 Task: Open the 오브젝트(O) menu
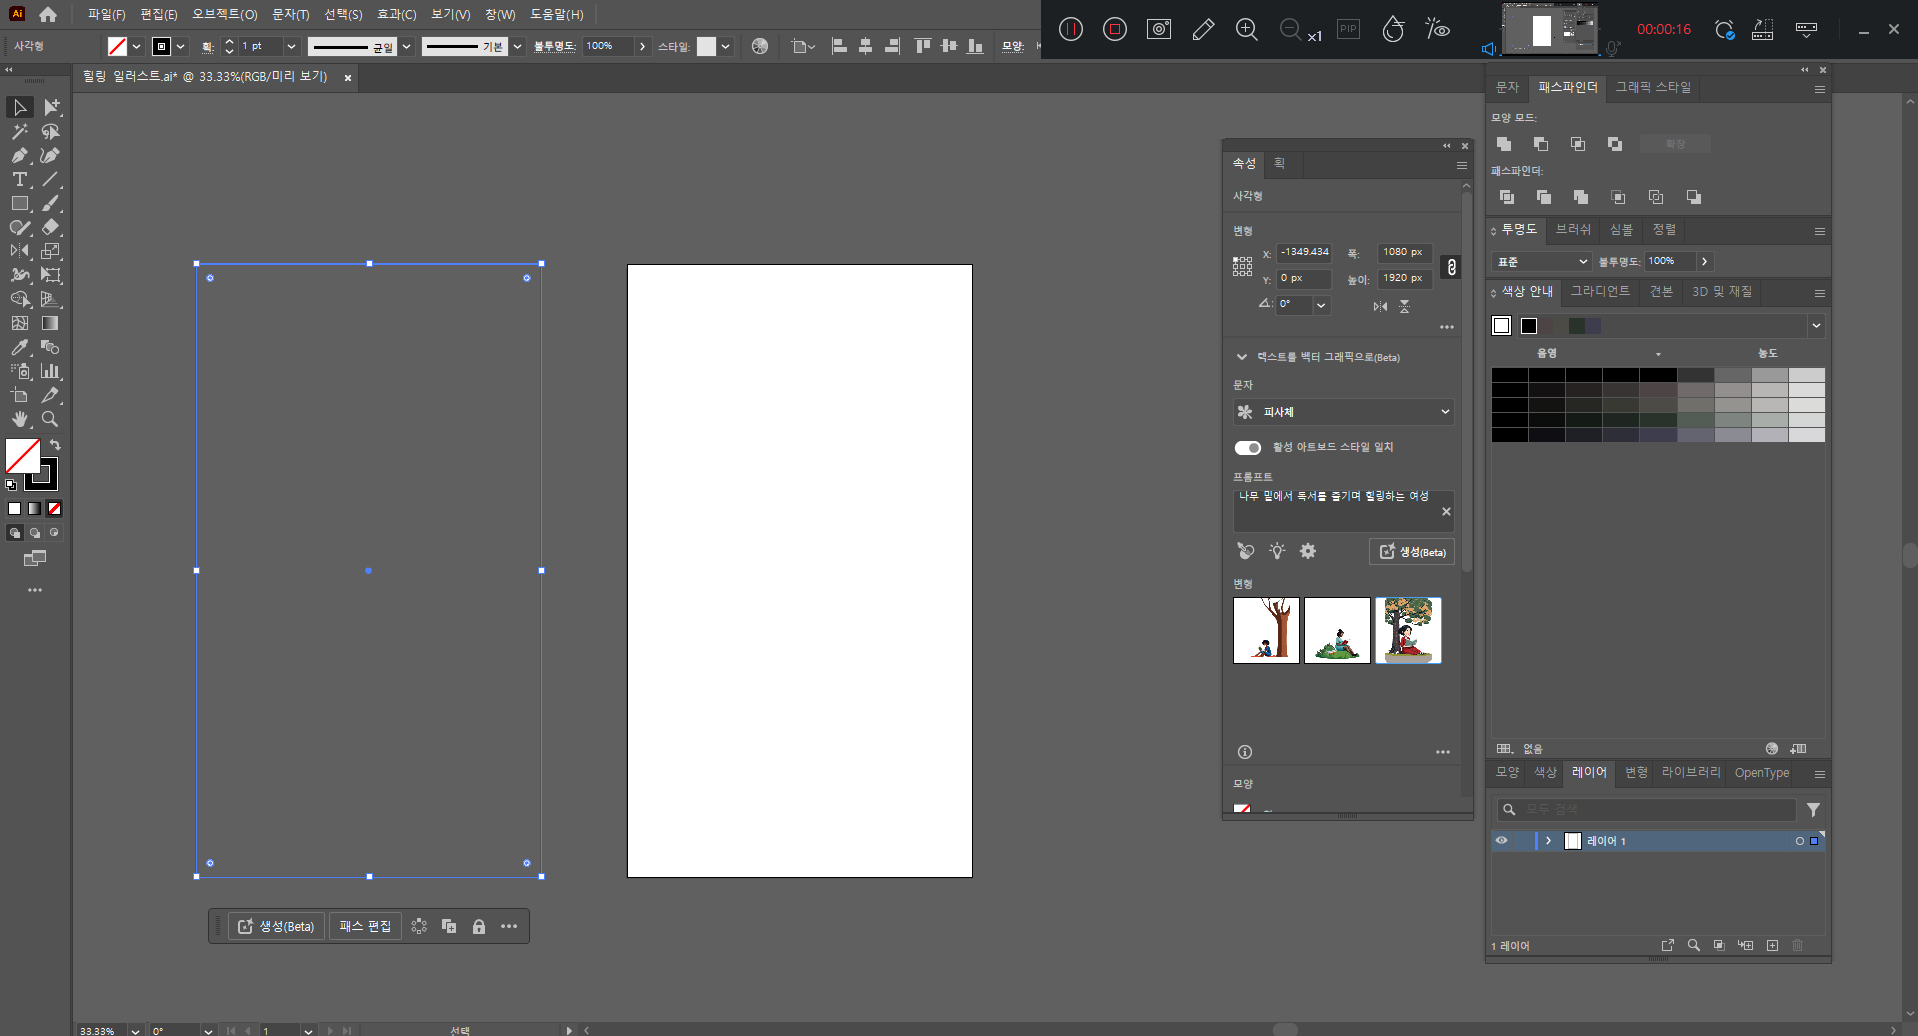click(x=224, y=14)
